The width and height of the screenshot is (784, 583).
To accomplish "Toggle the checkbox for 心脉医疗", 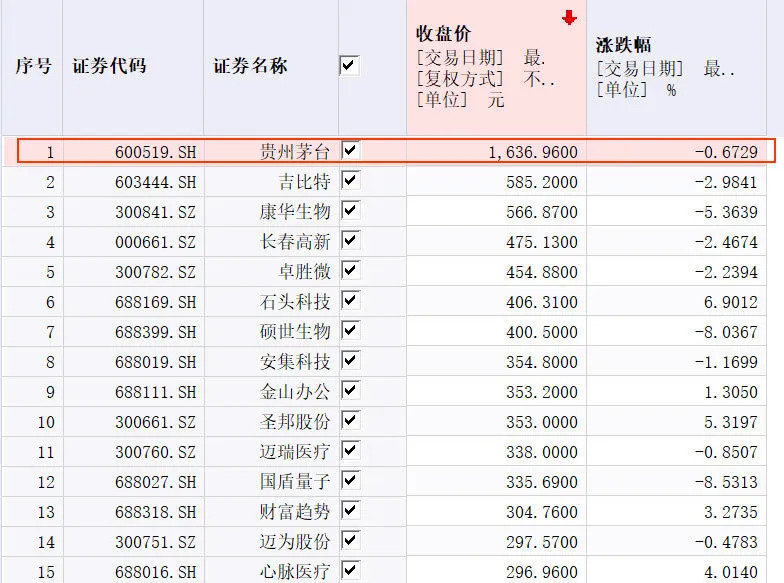I will click(350, 570).
